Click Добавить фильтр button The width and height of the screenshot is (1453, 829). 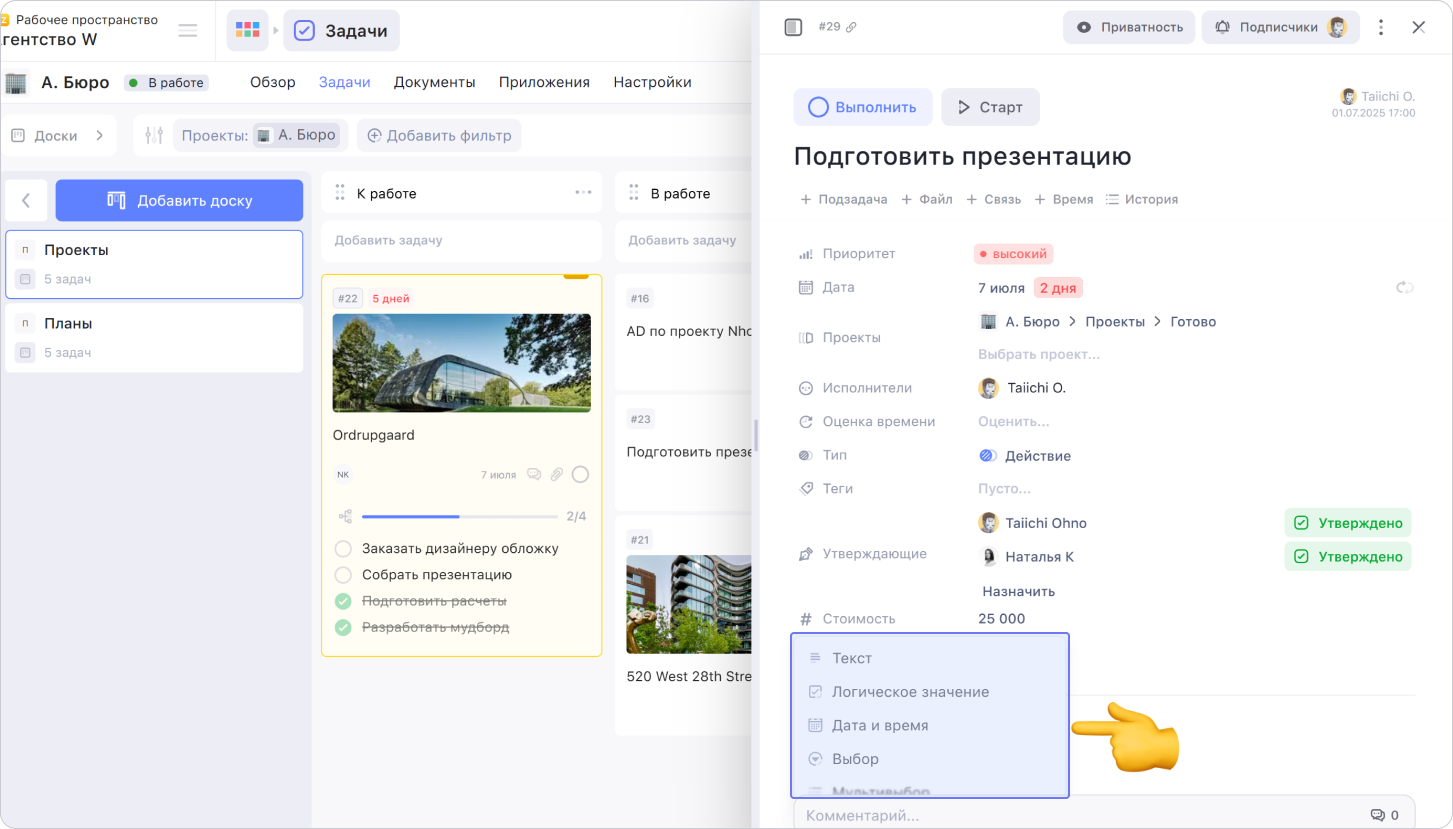pos(439,135)
